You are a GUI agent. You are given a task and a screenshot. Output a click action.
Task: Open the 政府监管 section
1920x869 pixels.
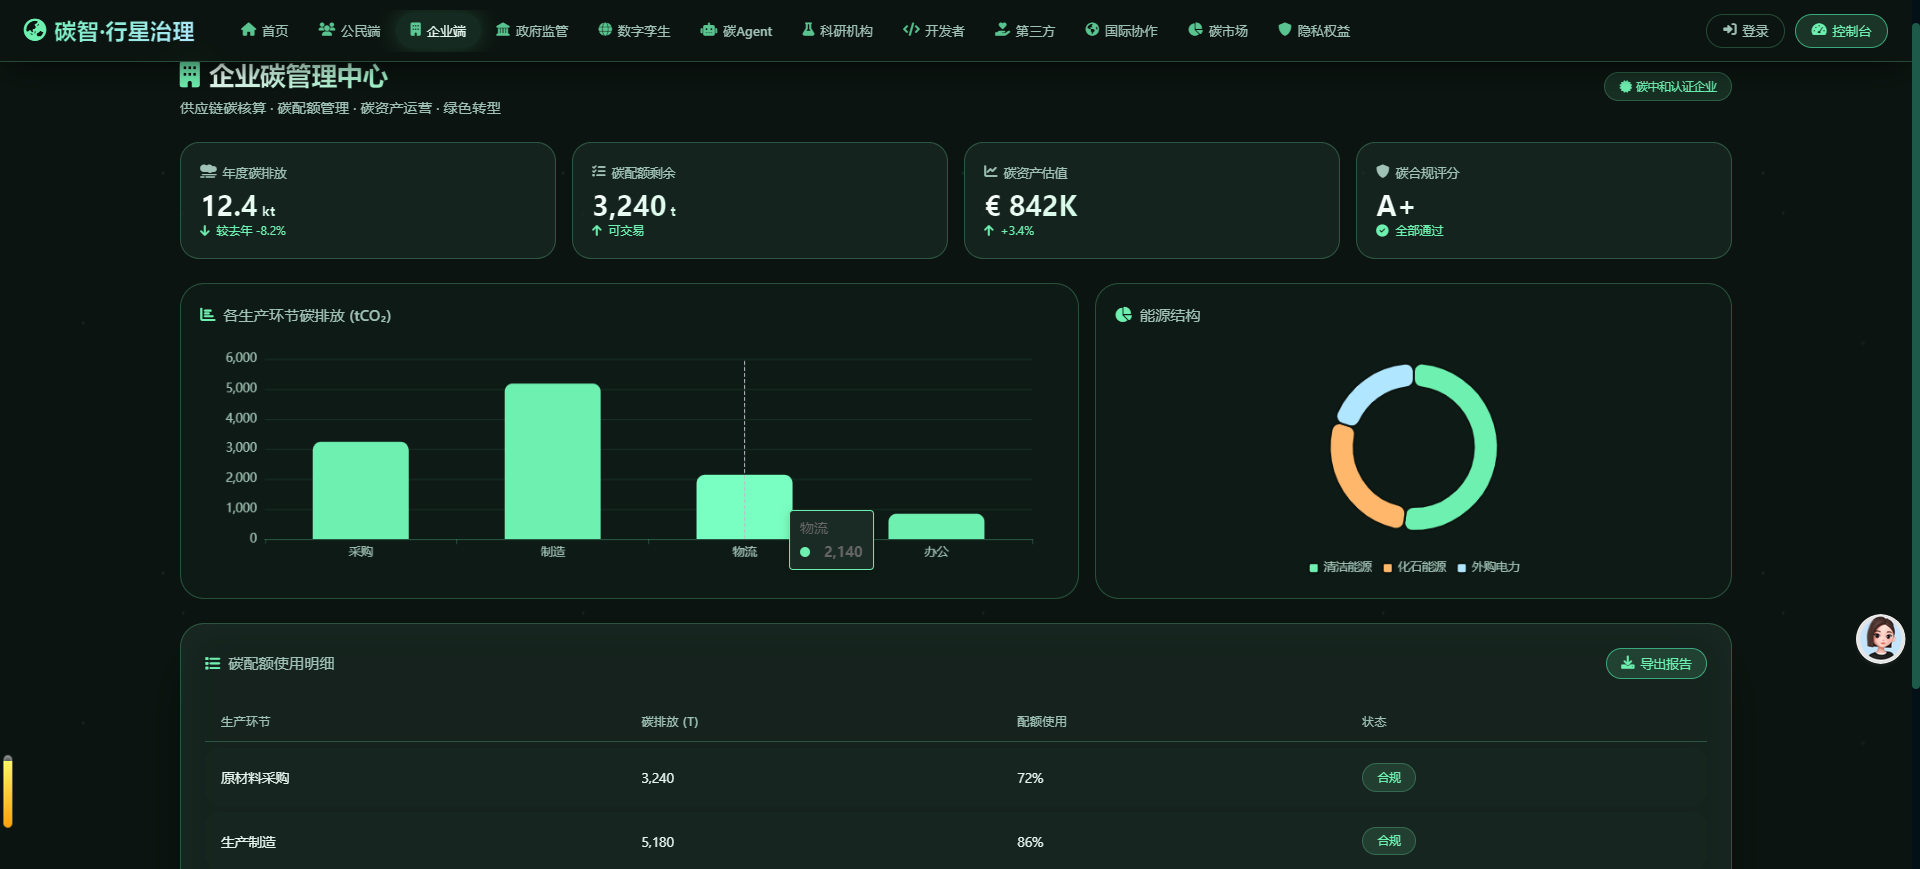pyautogui.click(x=532, y=31)
